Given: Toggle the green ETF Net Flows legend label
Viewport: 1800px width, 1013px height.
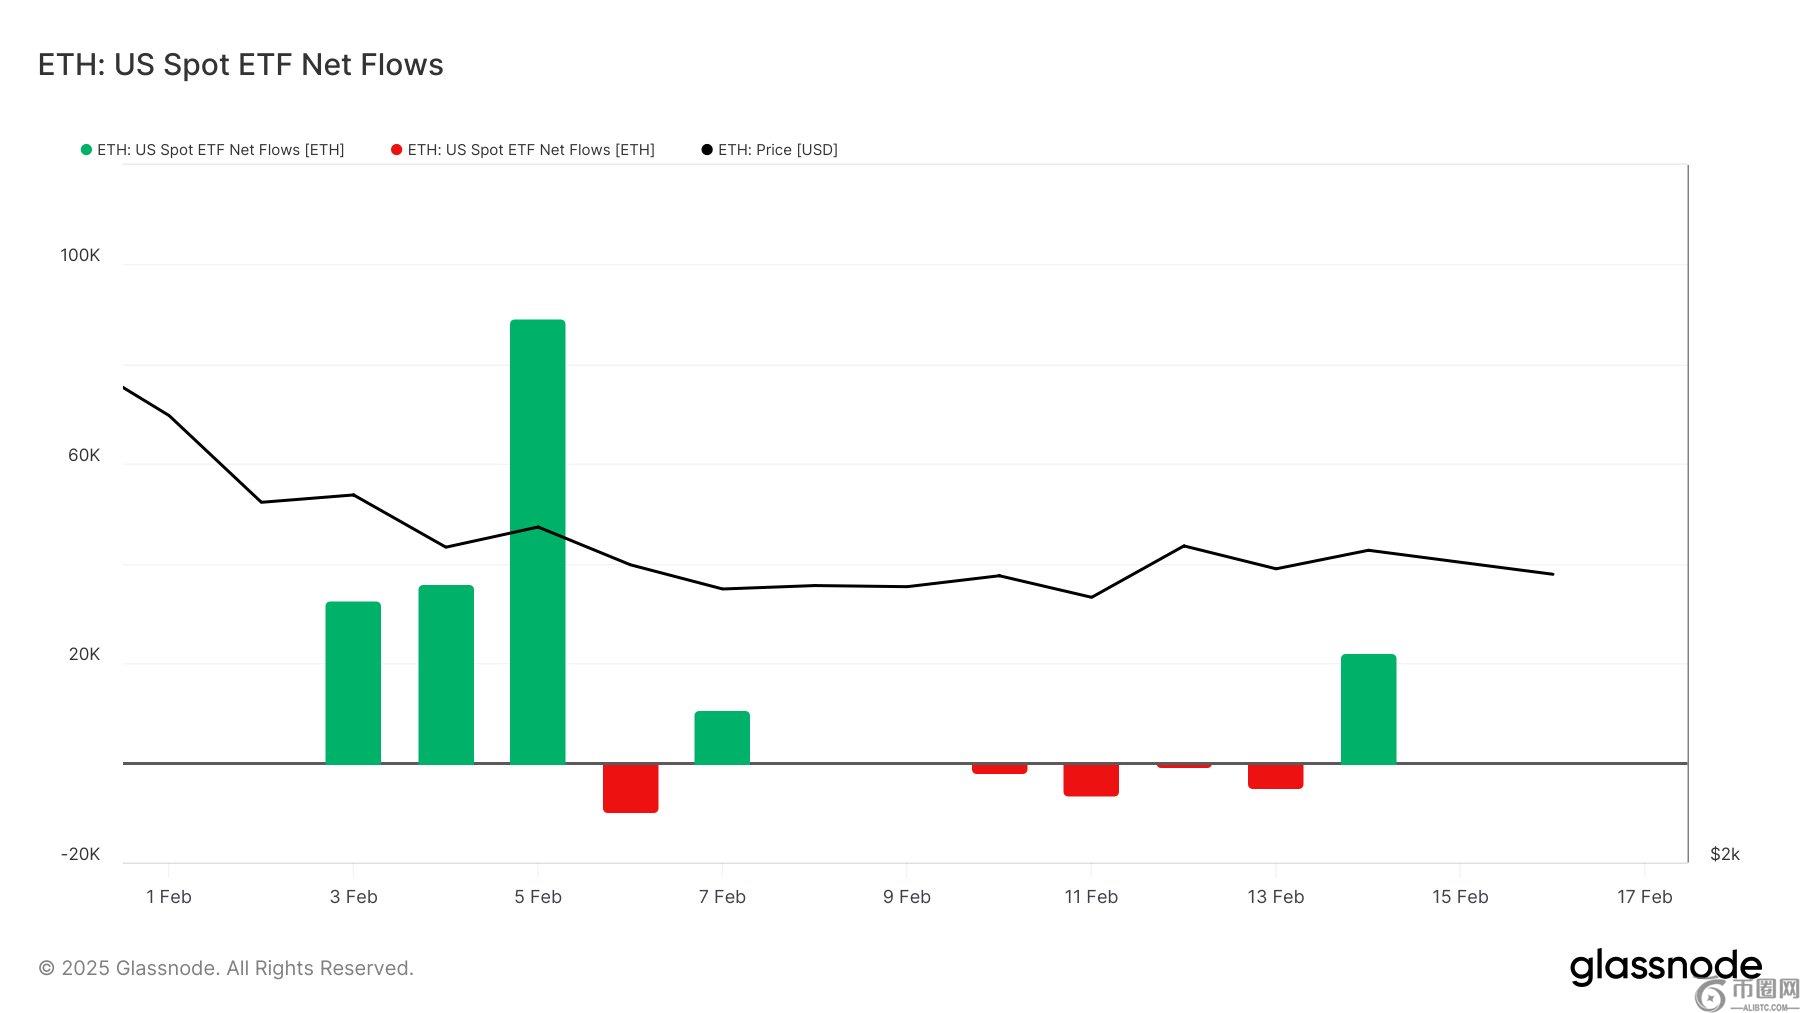Looking at the screenshot, I should point(220,150).
